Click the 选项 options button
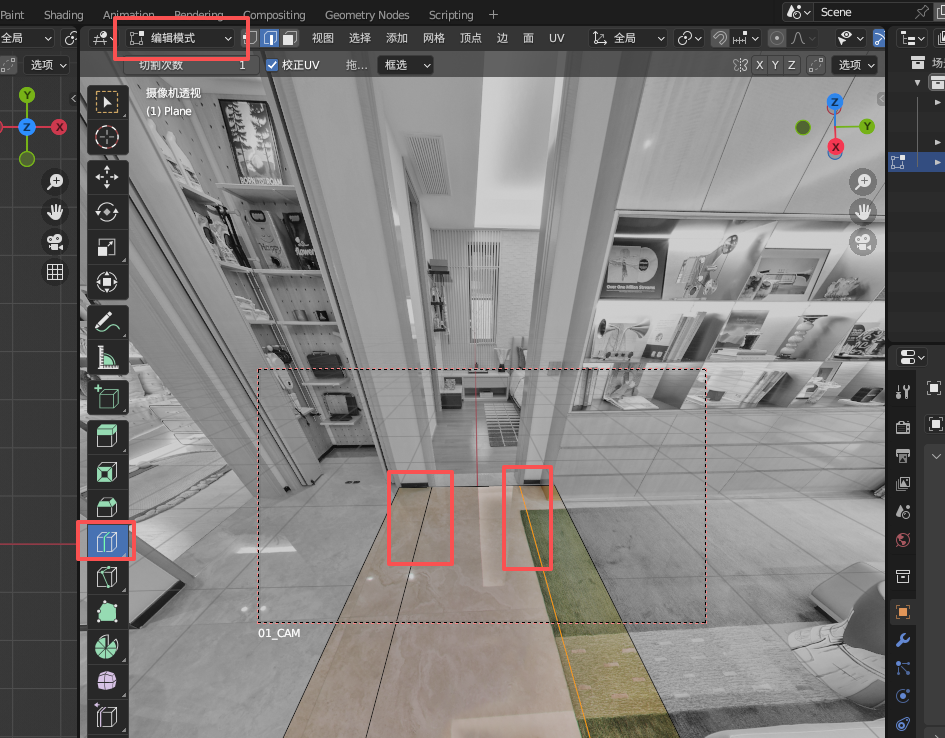The image size is (945, 738). (858, 65)
